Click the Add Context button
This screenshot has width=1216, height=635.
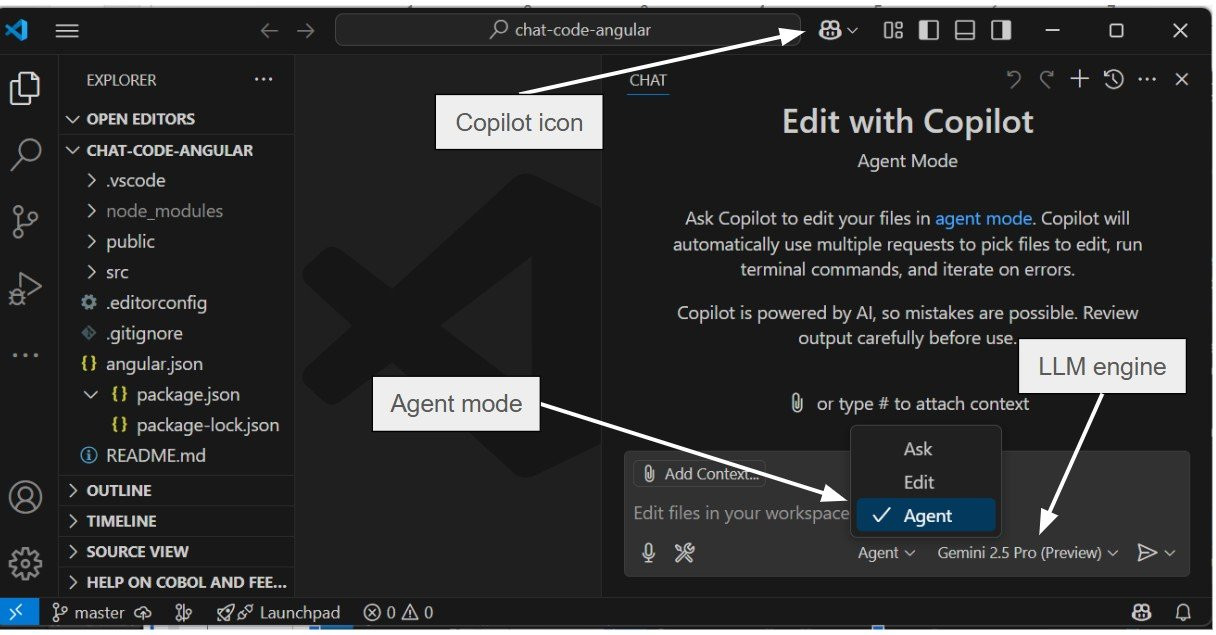tap(699, 473)
